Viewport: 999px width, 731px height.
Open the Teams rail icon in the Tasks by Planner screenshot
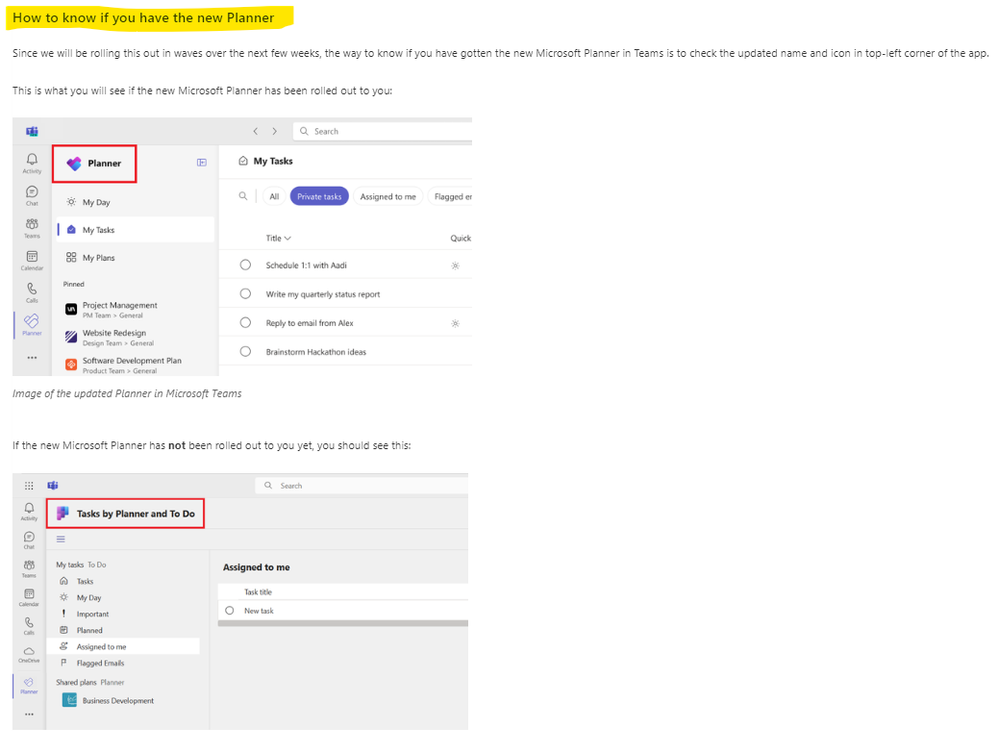coord(29,568)
